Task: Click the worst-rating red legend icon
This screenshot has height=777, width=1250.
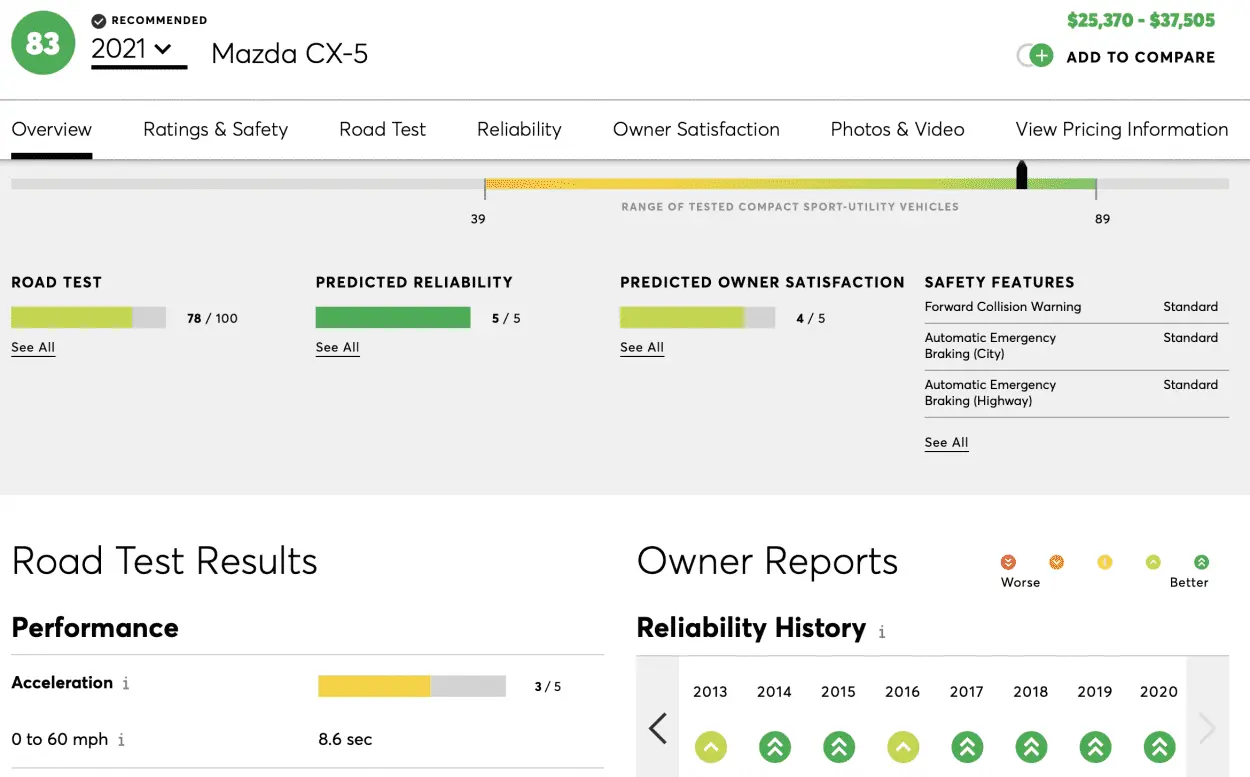Action: click(1008, 562)
